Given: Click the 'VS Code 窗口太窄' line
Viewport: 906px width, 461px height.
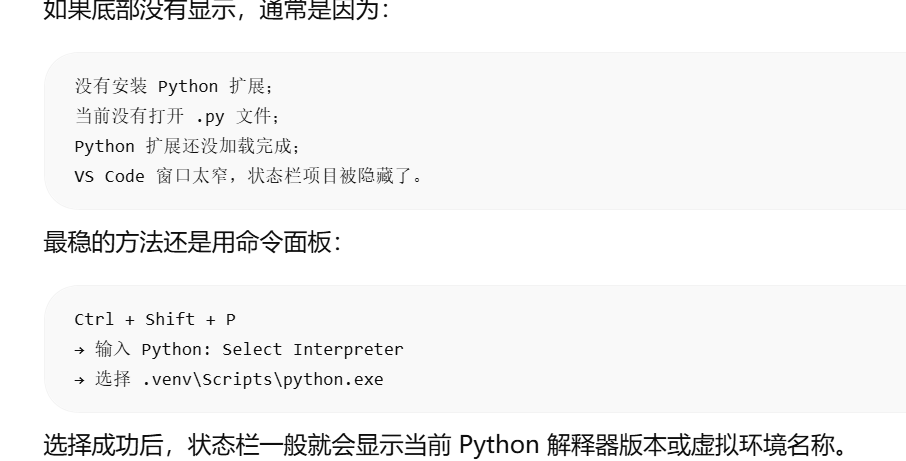Looking at the screenshot, I should tap(248, 177).
